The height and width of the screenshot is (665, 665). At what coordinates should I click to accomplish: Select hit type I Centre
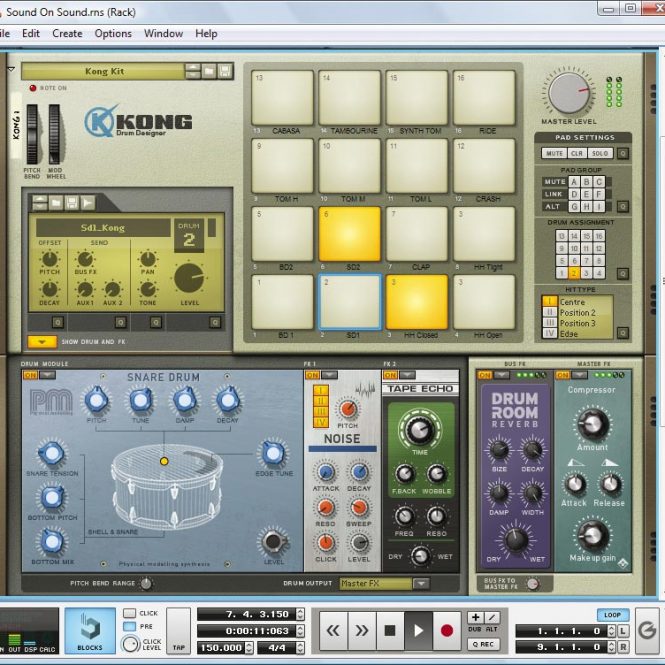click(550, 302)
